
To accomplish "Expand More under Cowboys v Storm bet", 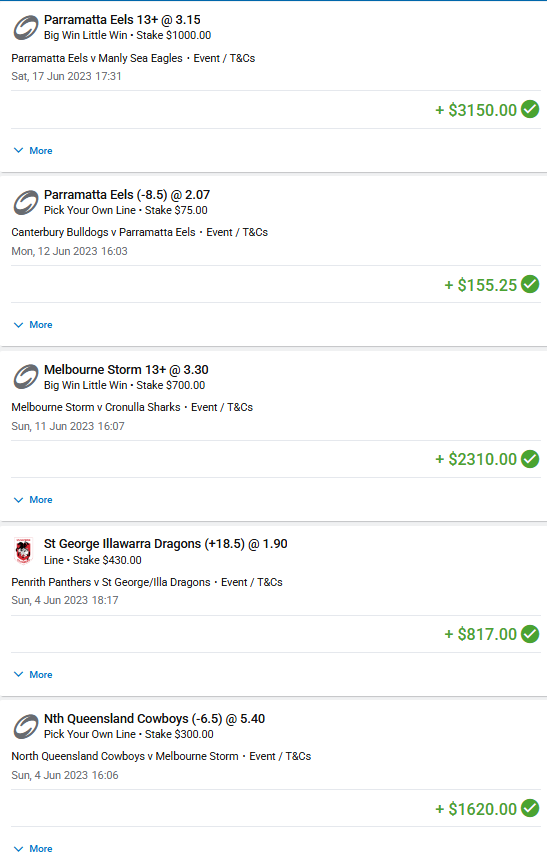I will (x=33, y=848).
